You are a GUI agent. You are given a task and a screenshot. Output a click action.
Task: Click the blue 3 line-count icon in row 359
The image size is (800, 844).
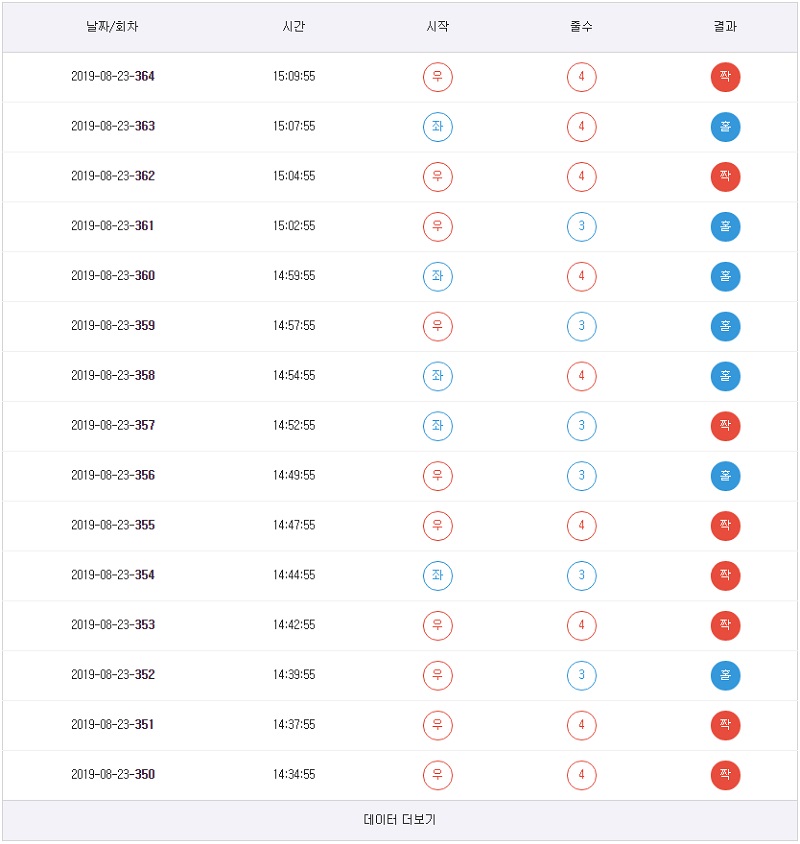click(x=581, y=326)
